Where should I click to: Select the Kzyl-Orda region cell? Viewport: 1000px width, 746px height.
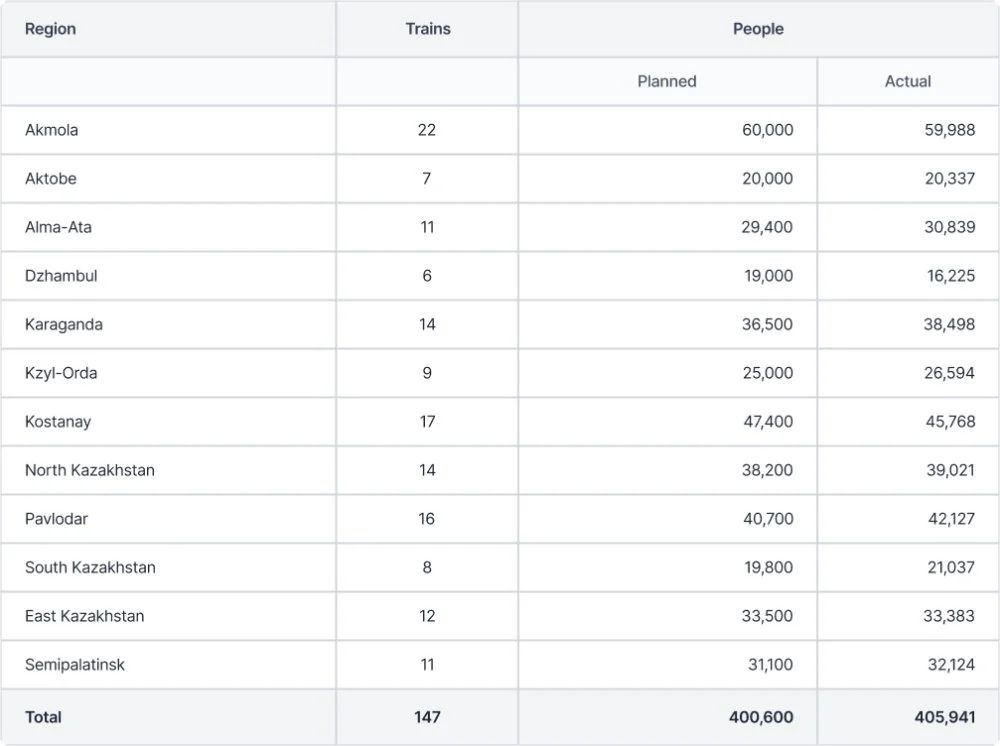(61, 373)
